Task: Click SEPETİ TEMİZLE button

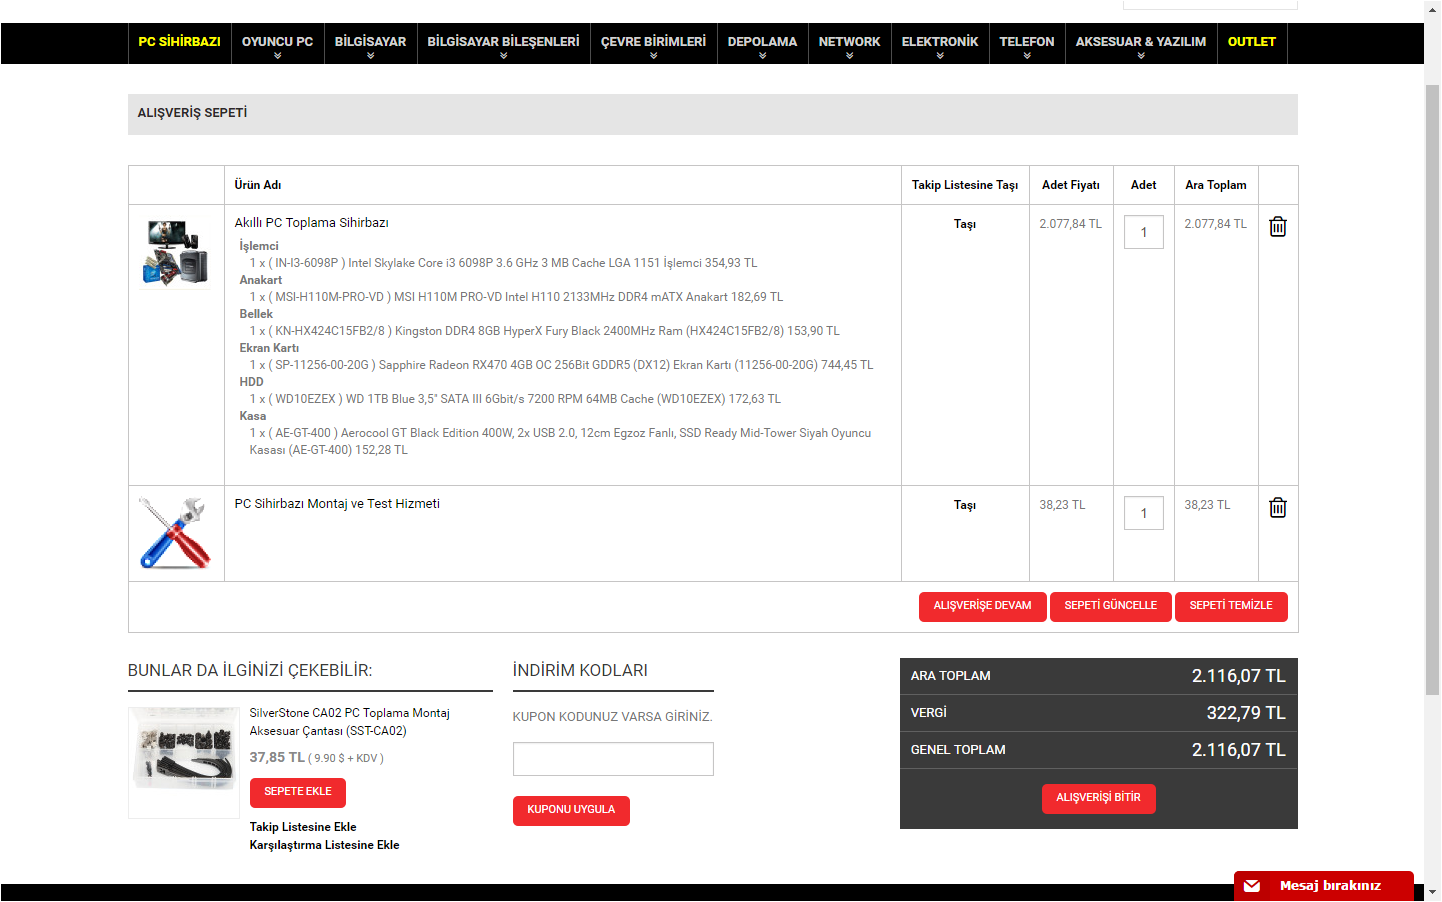Action: click(1231, 606)
